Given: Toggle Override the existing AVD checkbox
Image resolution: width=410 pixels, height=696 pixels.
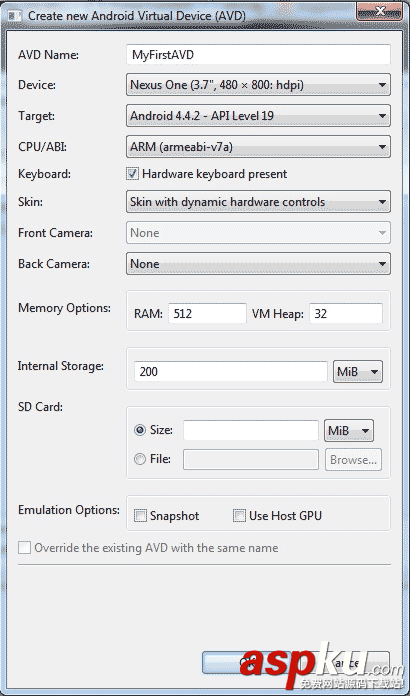Looking at the screenshot, I should tap(24, 548).
